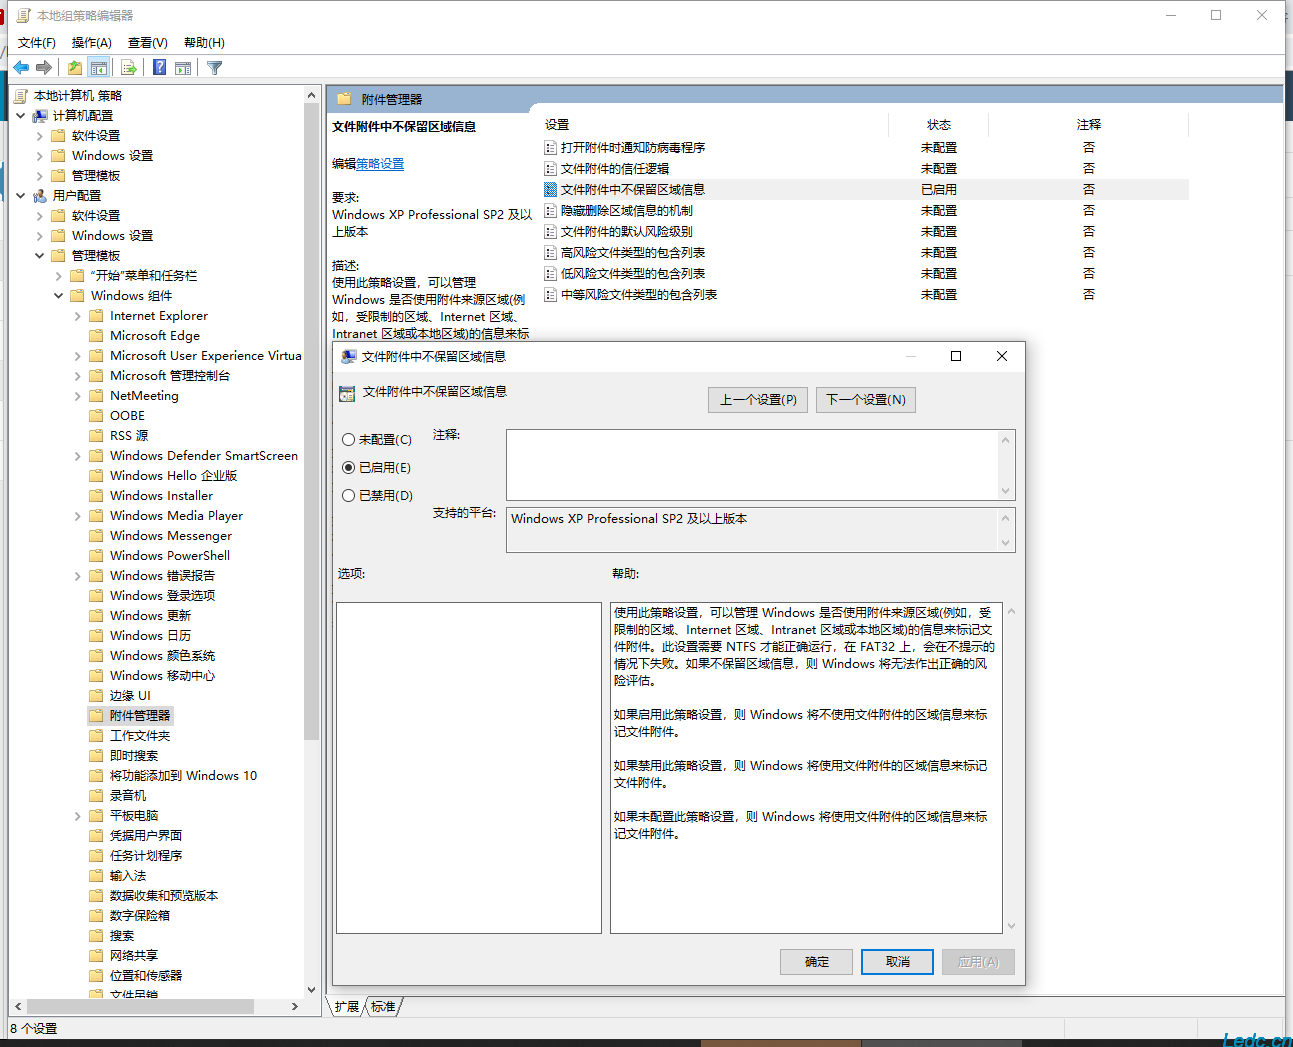The image size is (1293, 1047).
Task: Select the 数字保险箱 tree item
Action: pos(140,916)
